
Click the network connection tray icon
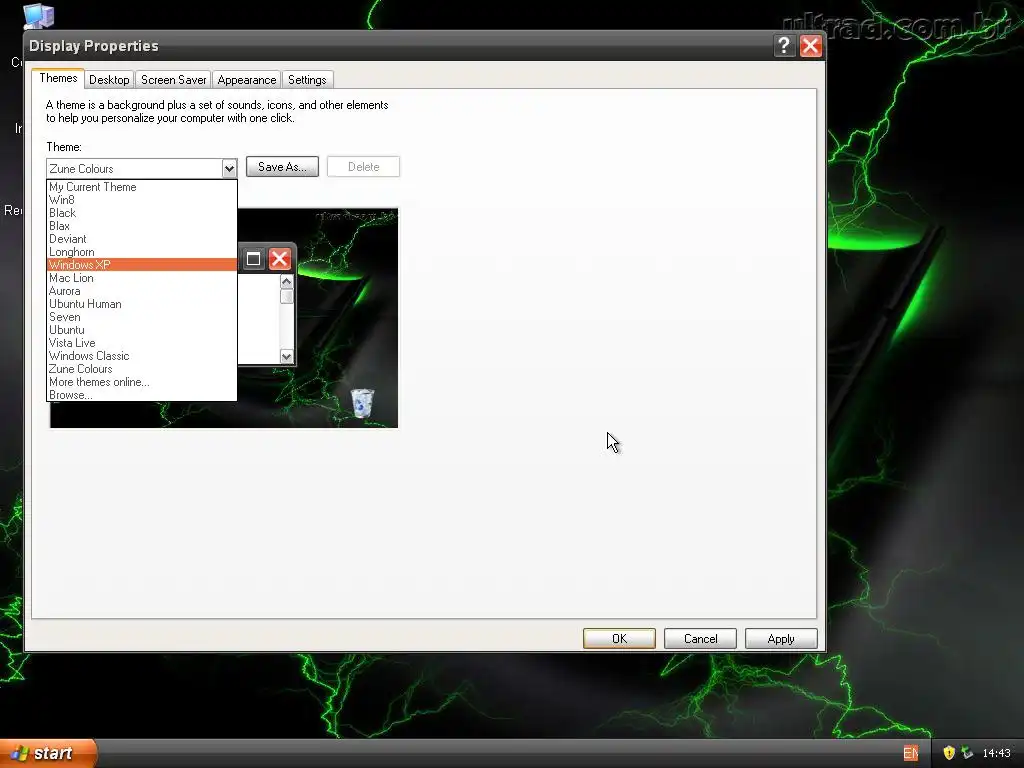[967, 753]
